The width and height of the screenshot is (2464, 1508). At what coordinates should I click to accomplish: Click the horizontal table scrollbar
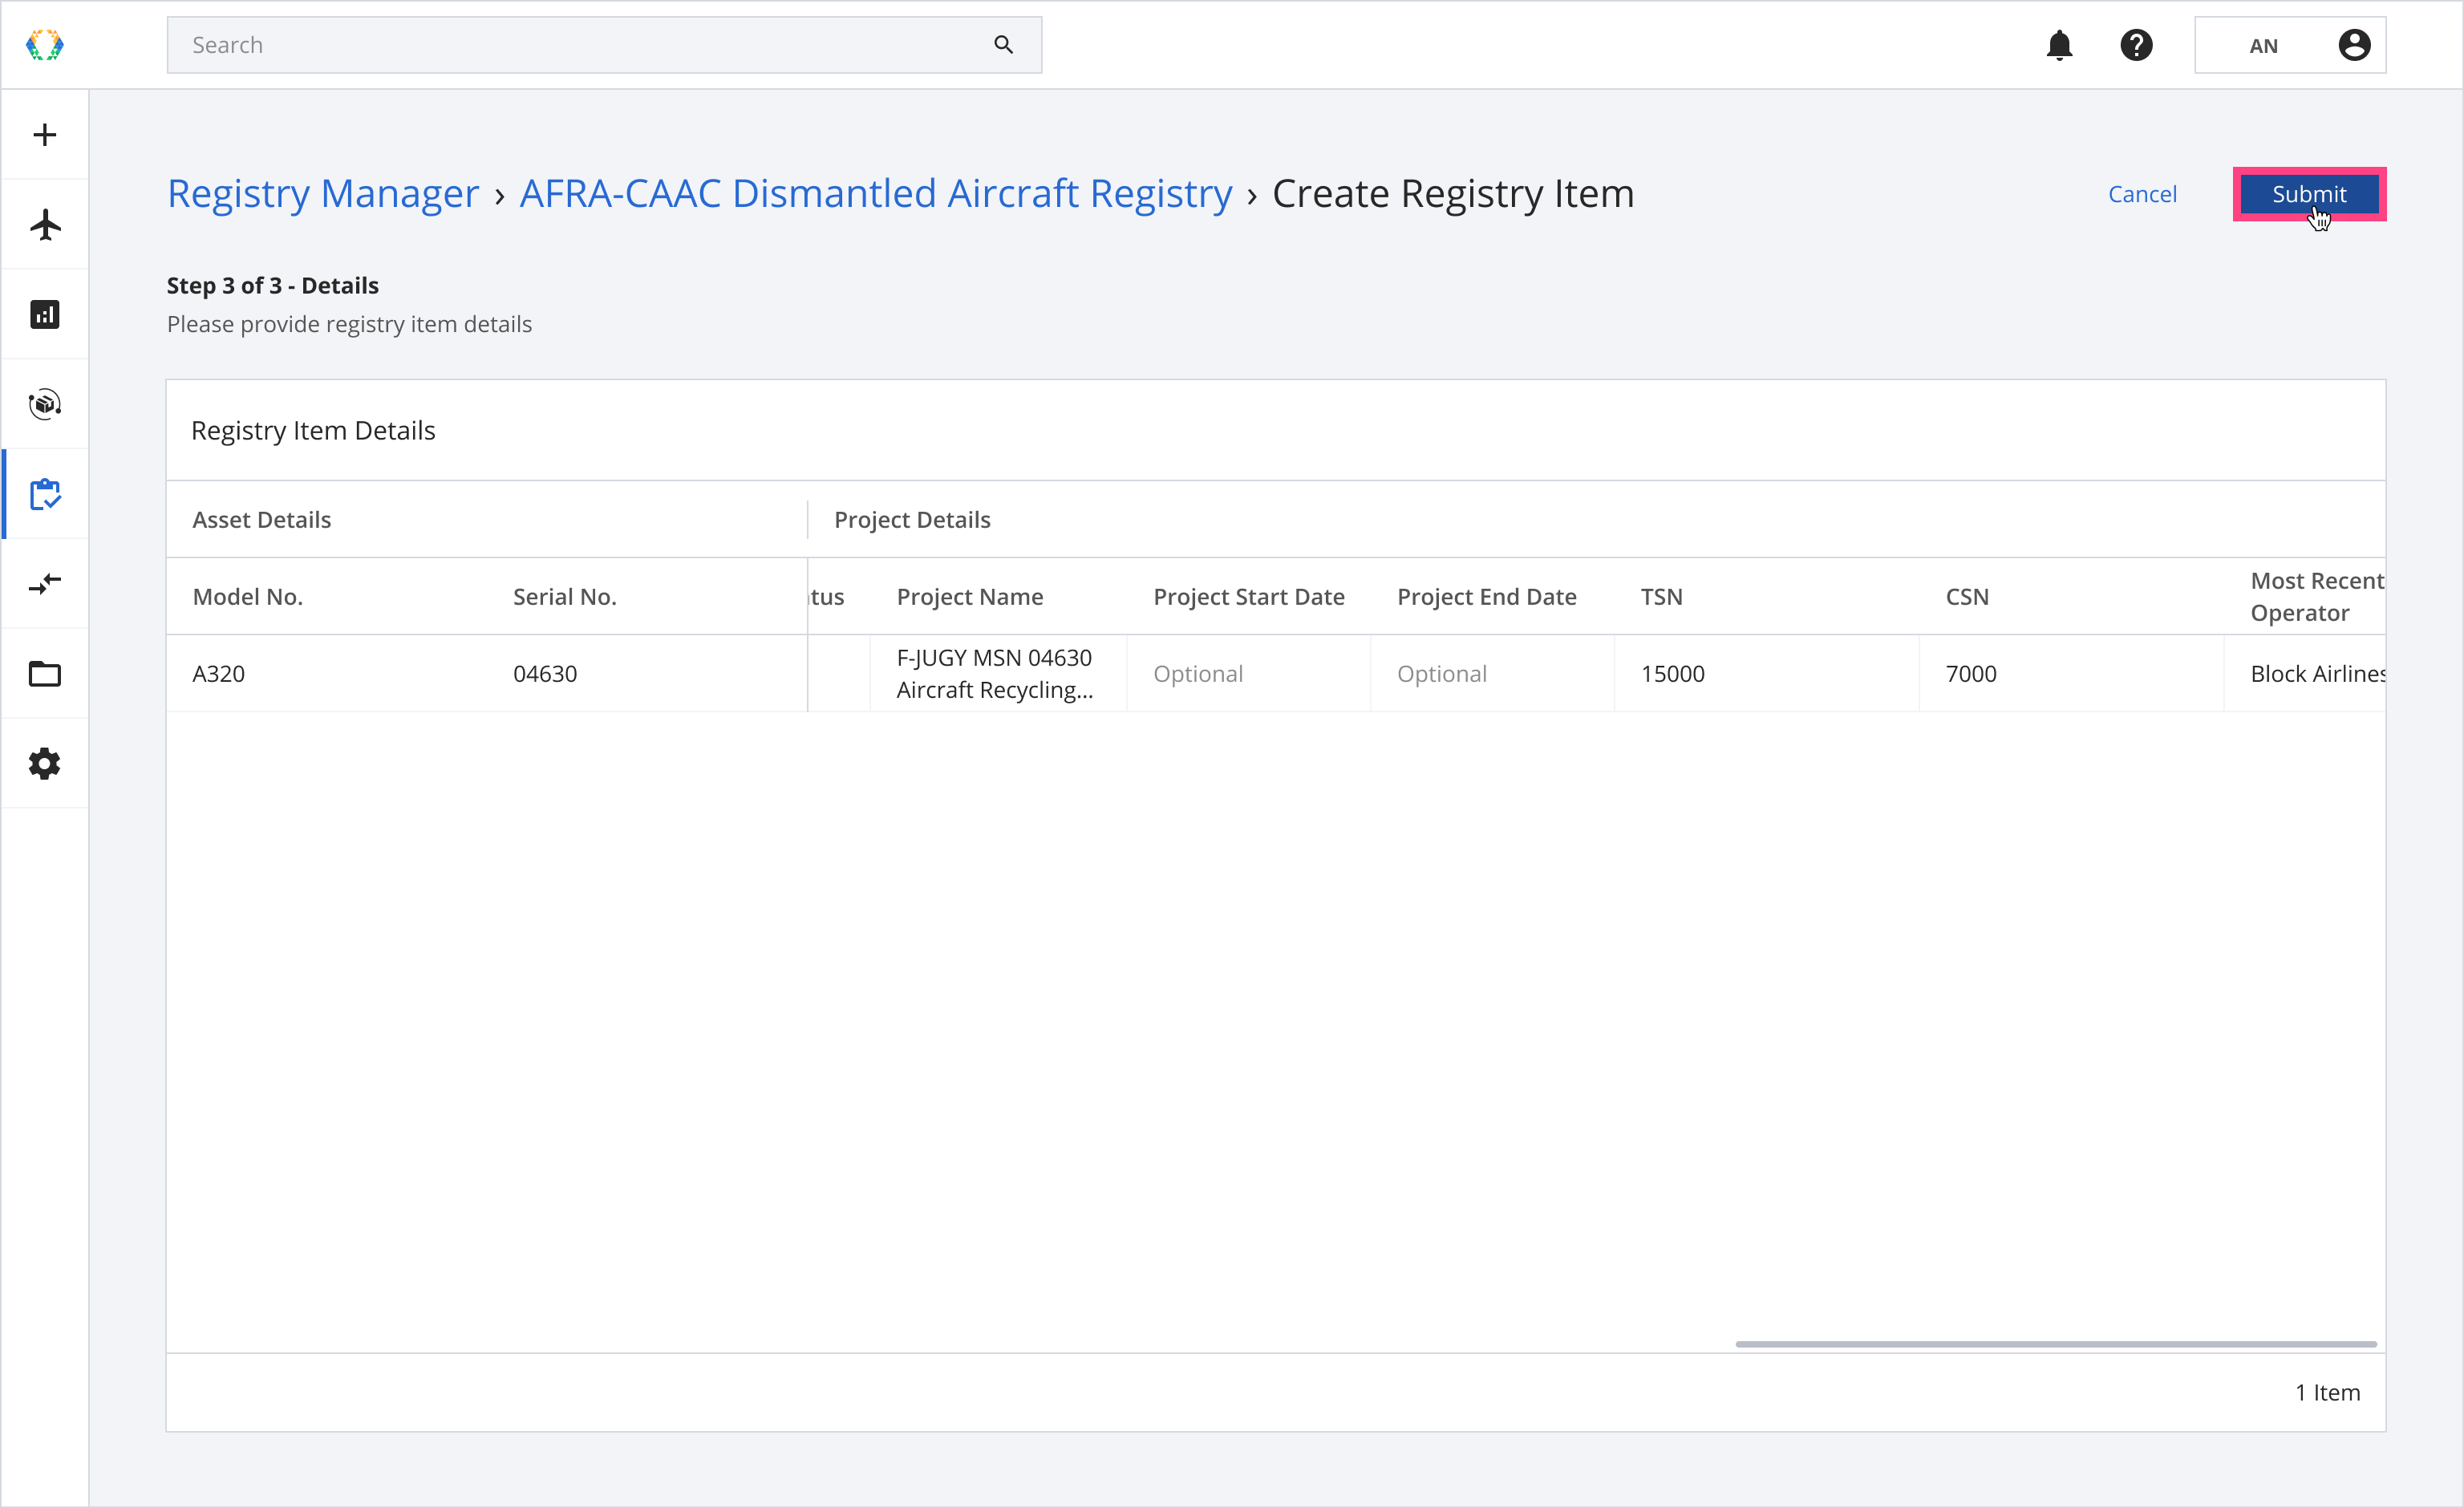coord(2055,1344)
